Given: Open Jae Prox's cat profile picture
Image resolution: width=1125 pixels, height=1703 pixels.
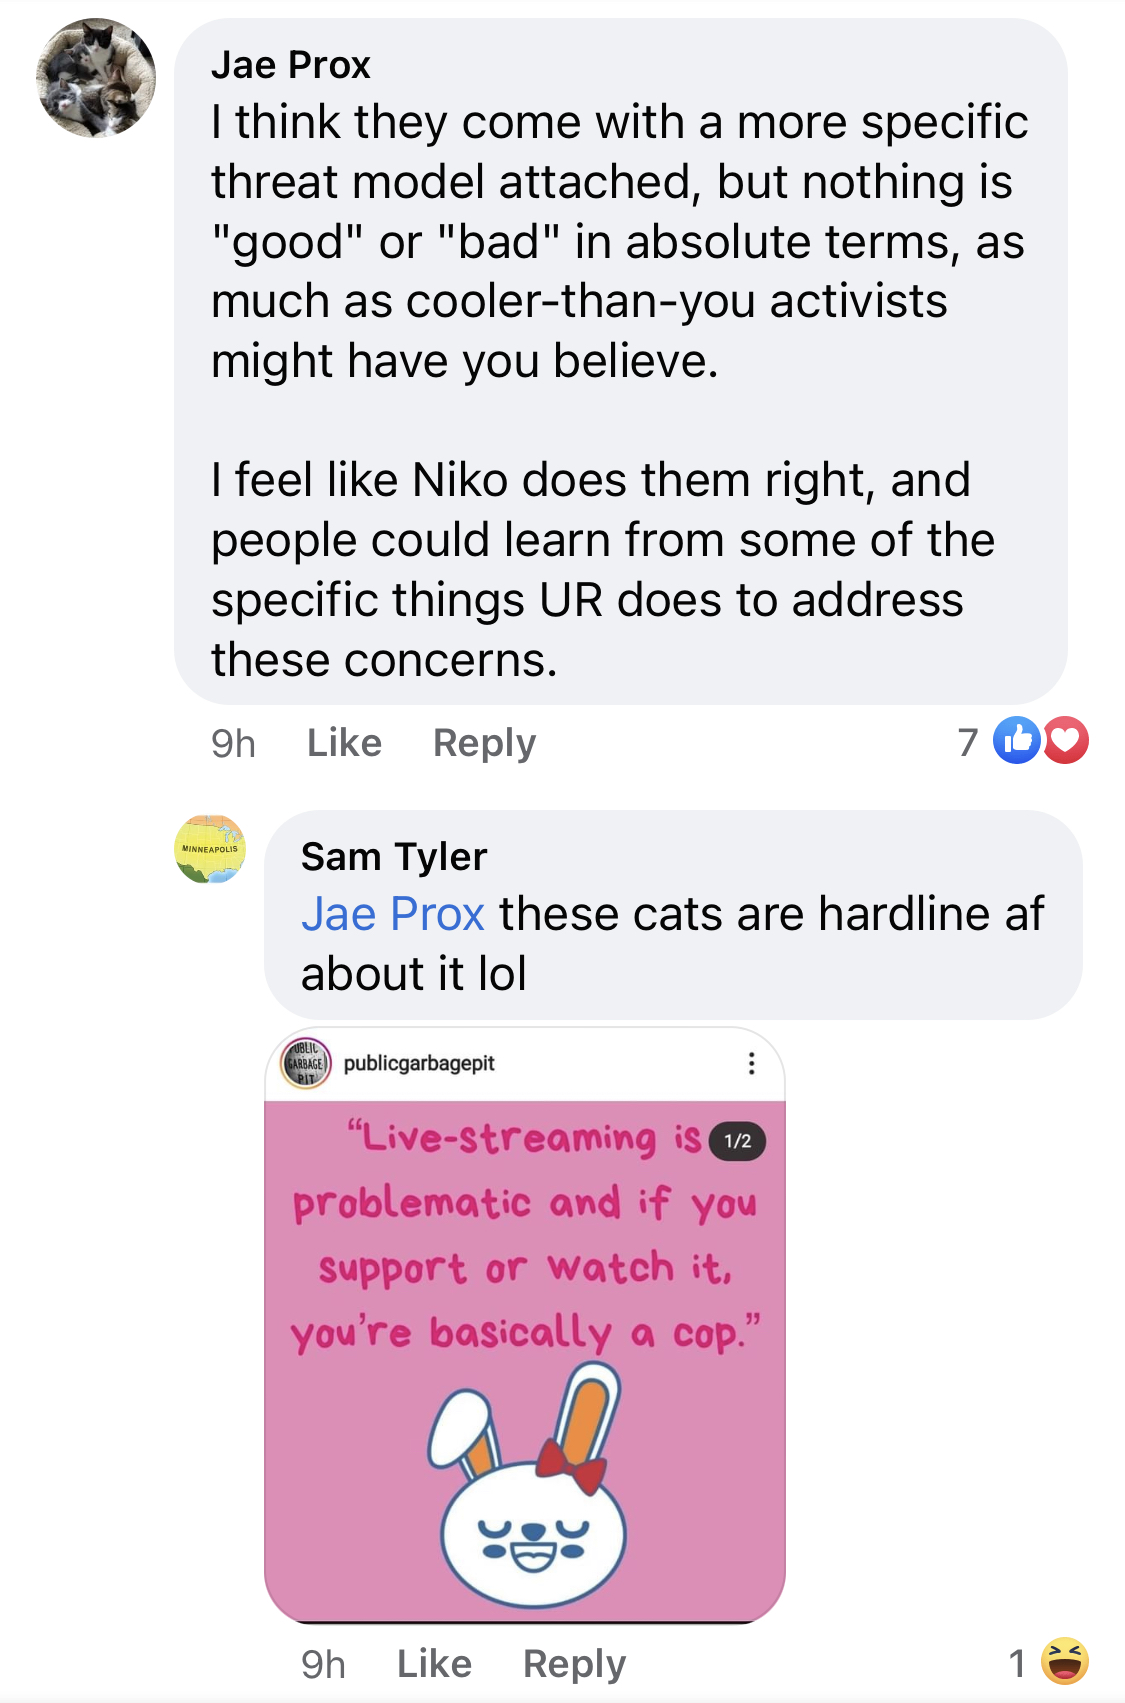Looking at the screenshot, I should click(96, 78).
